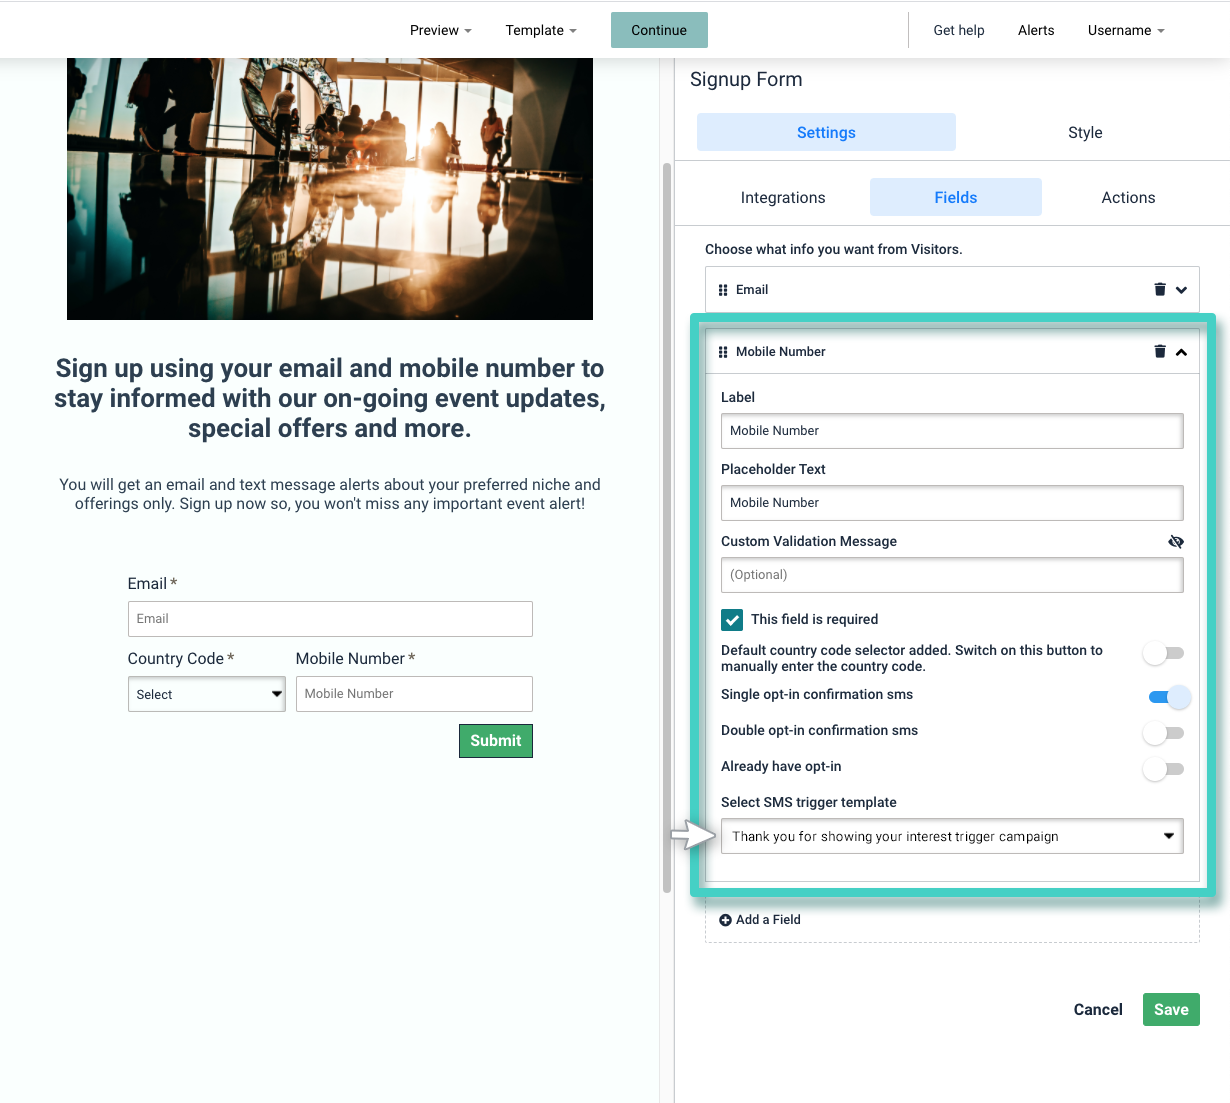The width and height of the screenshot is (1230, 1103).
Task: Expand the Email field chevron
Action: click(1181, 290)
